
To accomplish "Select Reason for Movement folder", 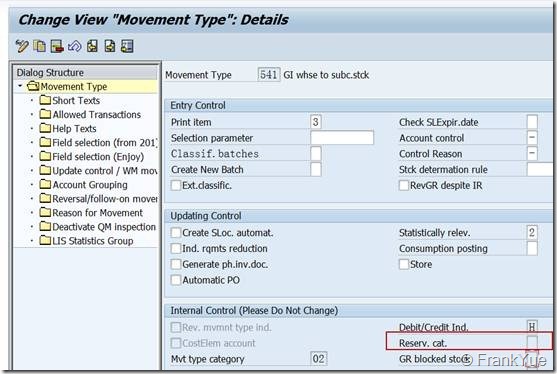I will (91, 213).
